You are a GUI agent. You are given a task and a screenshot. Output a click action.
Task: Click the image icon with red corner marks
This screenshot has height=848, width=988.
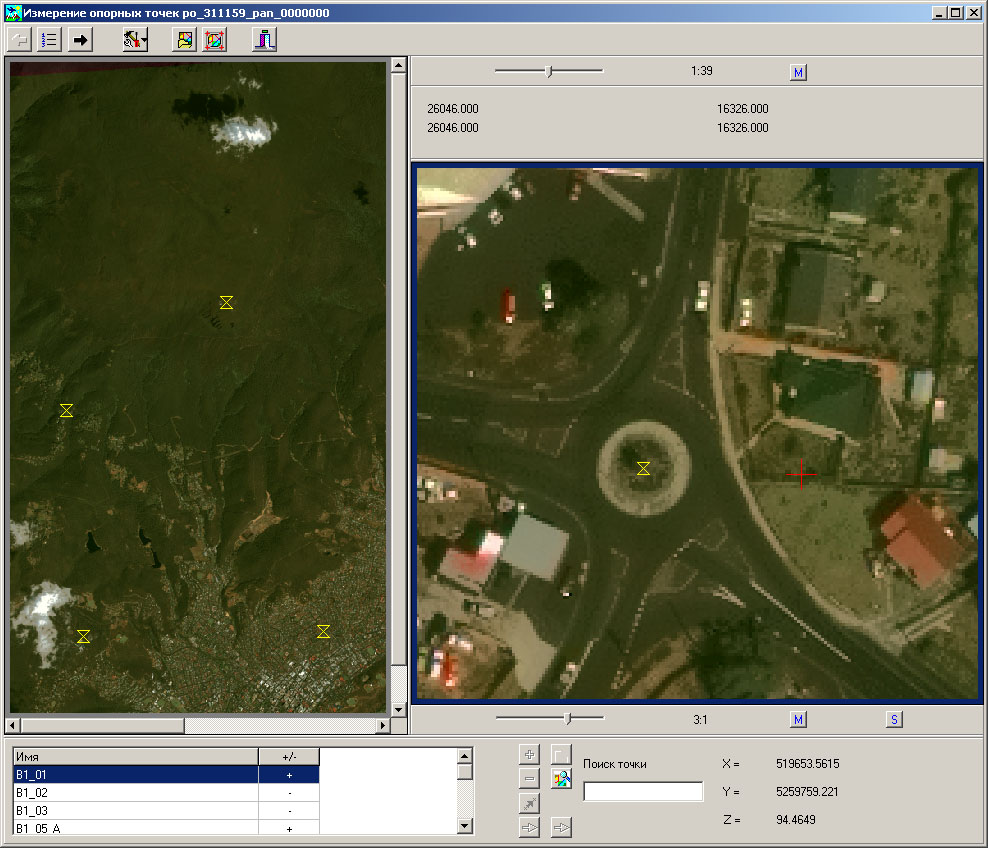tap(214, 40)
